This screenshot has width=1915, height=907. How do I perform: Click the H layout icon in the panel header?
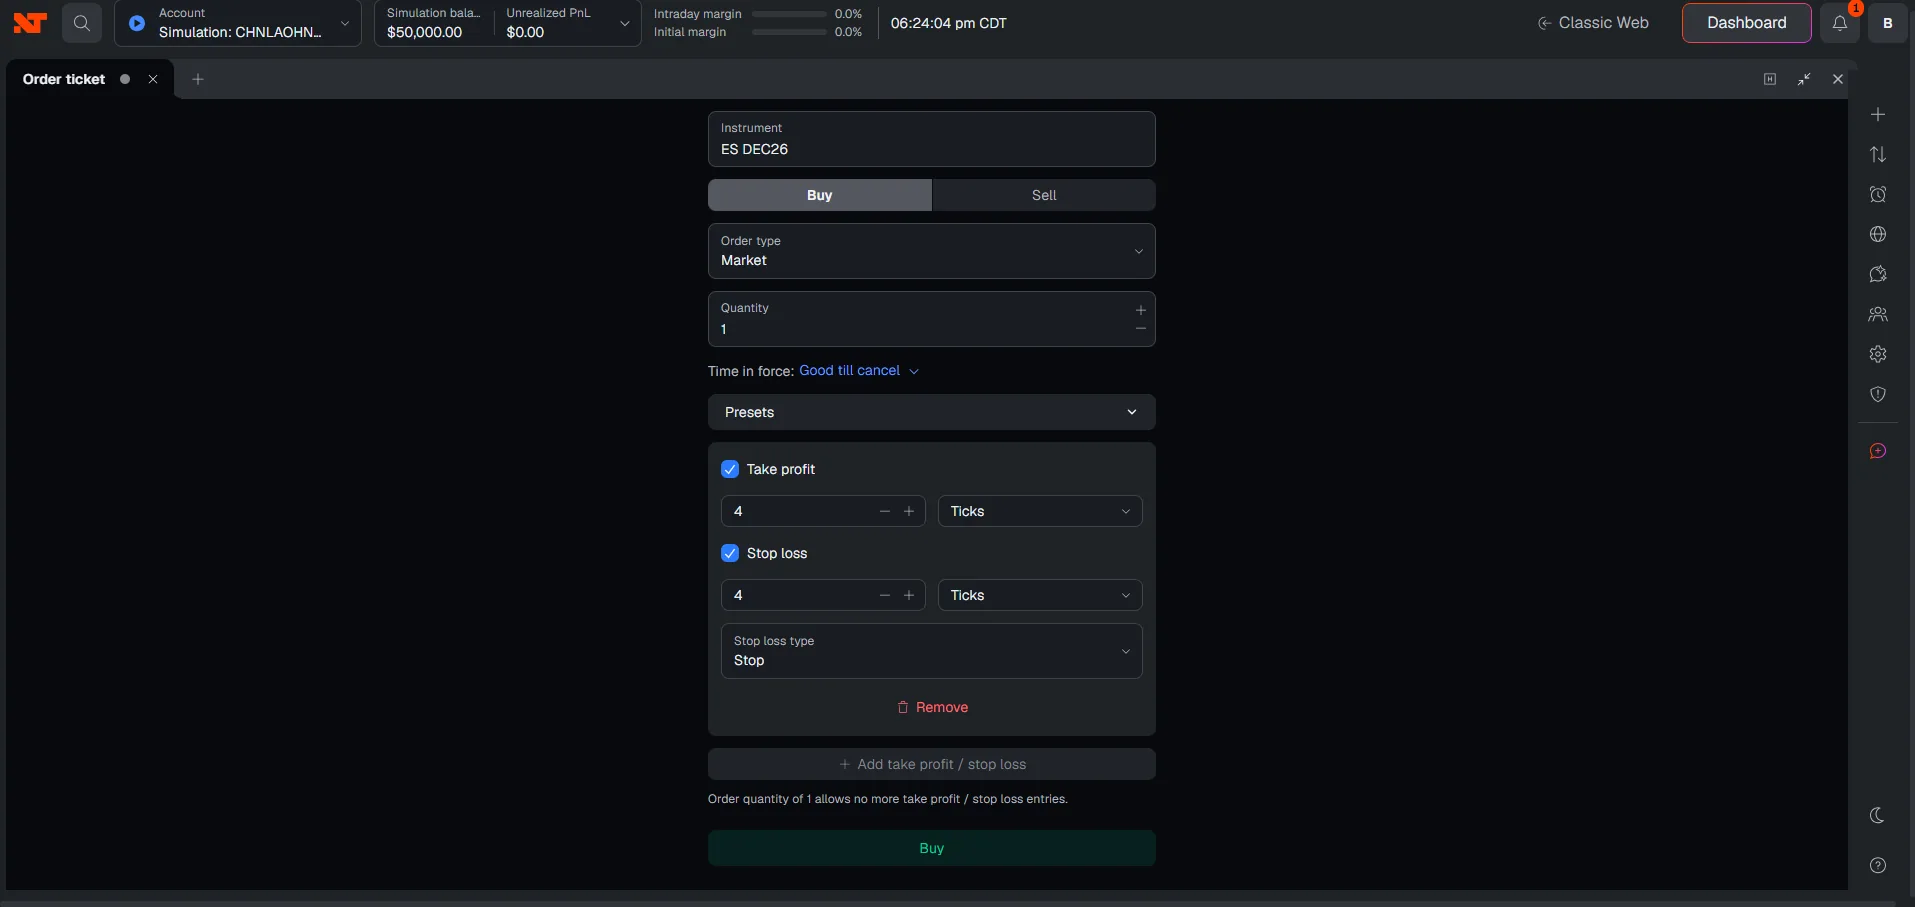click(x=1770, y=79)
